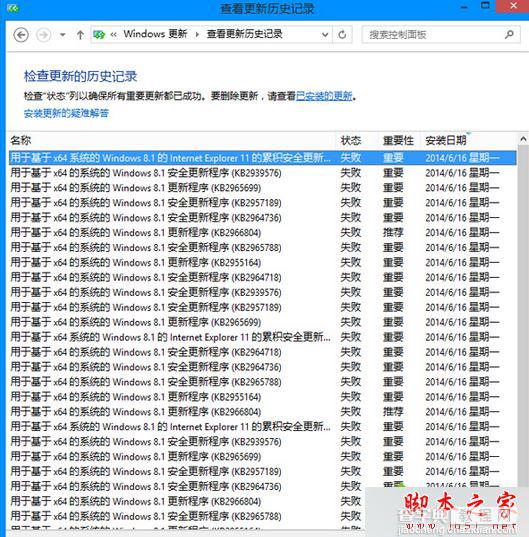Open the address bar history dropdown
Screen dimensions: 529x537
point(325,35)
